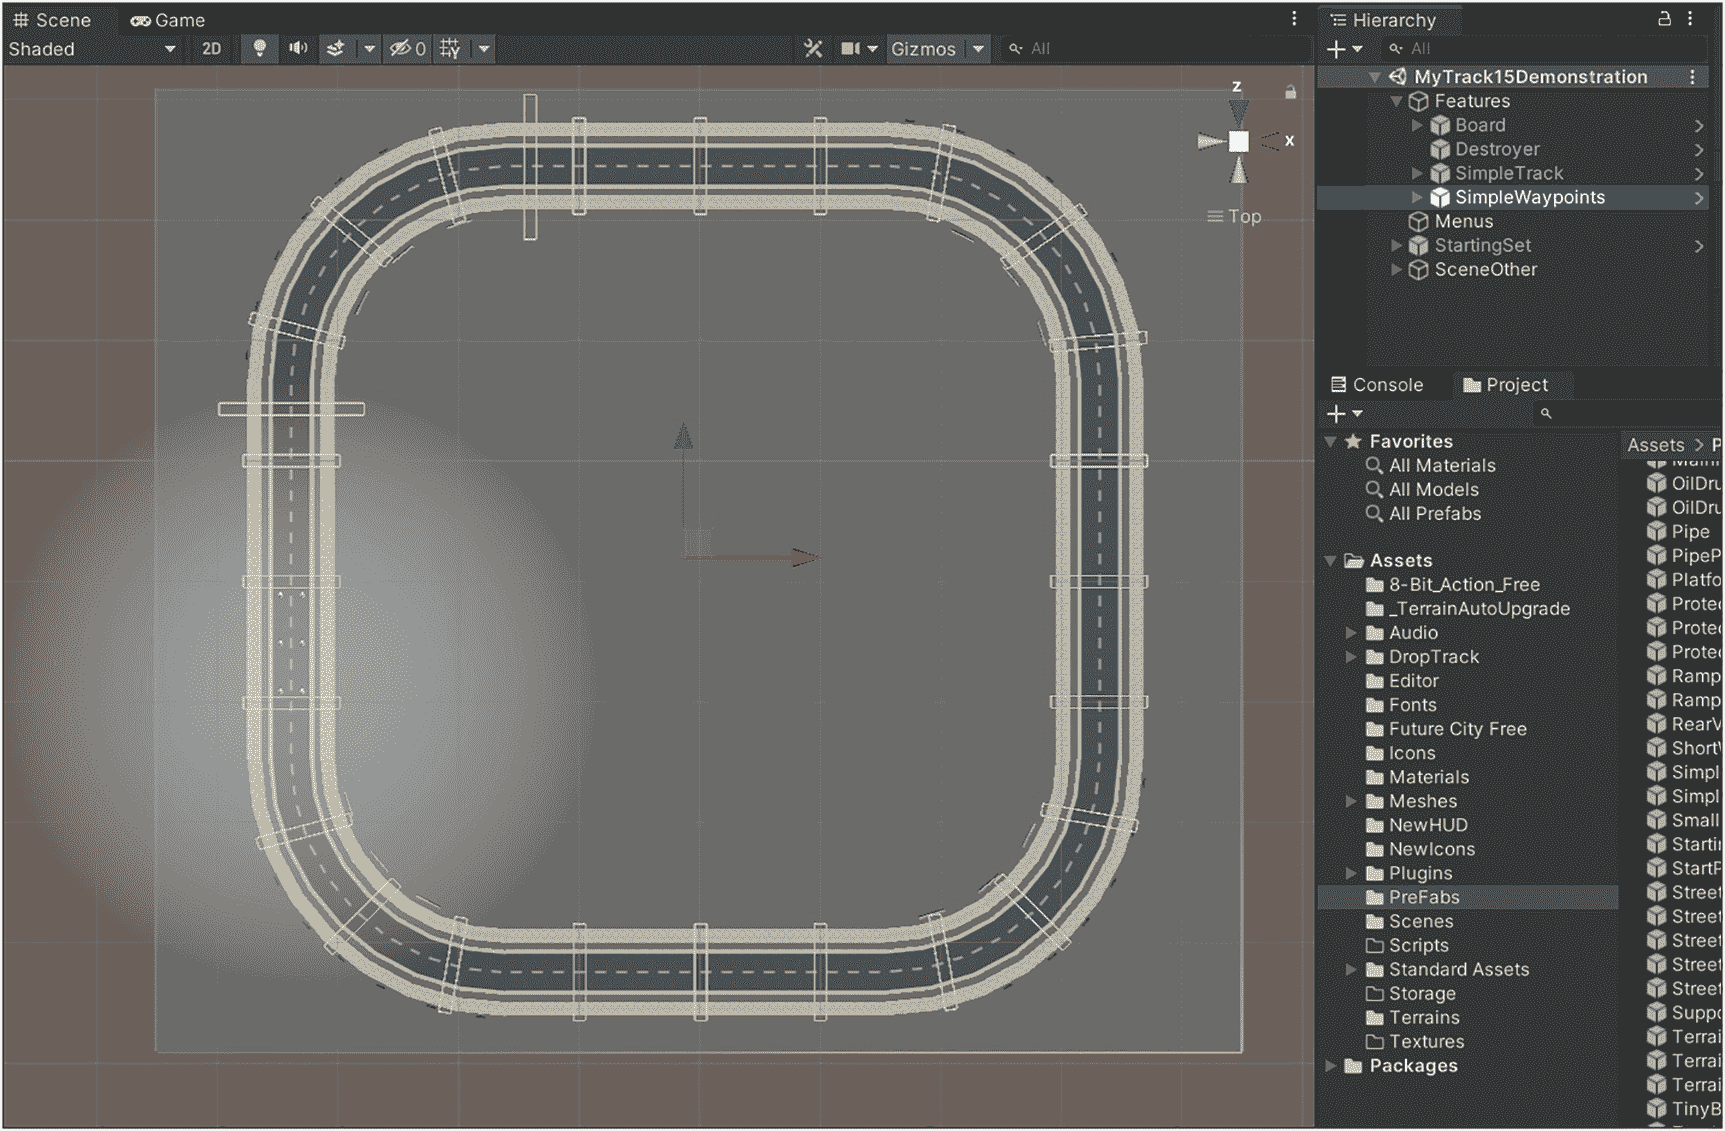Click orientation gizmo Z axis cone
Screen dimensions: 1725x1131
pos(1238,110)
